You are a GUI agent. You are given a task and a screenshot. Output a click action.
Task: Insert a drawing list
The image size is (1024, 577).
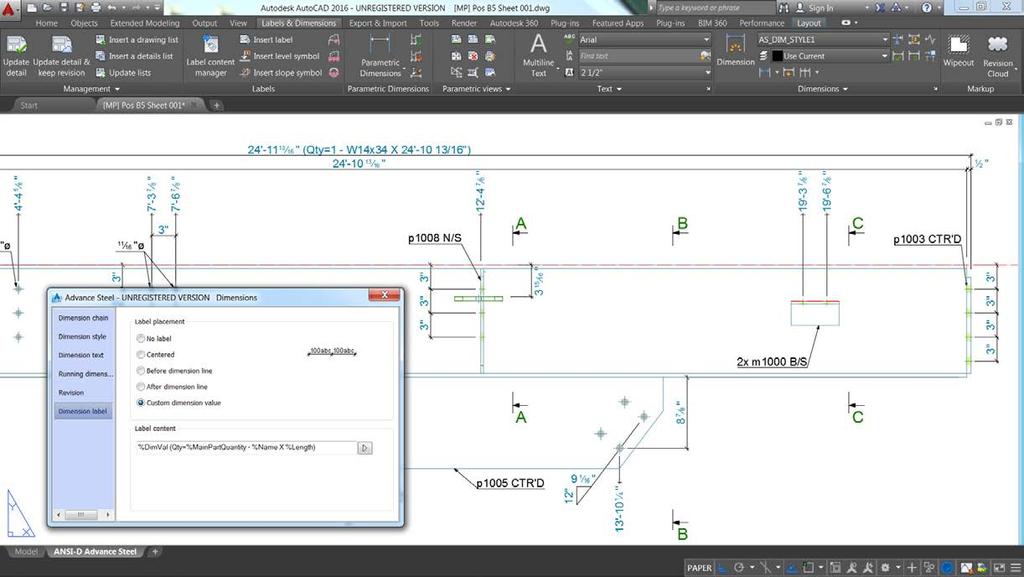point(137,40)
